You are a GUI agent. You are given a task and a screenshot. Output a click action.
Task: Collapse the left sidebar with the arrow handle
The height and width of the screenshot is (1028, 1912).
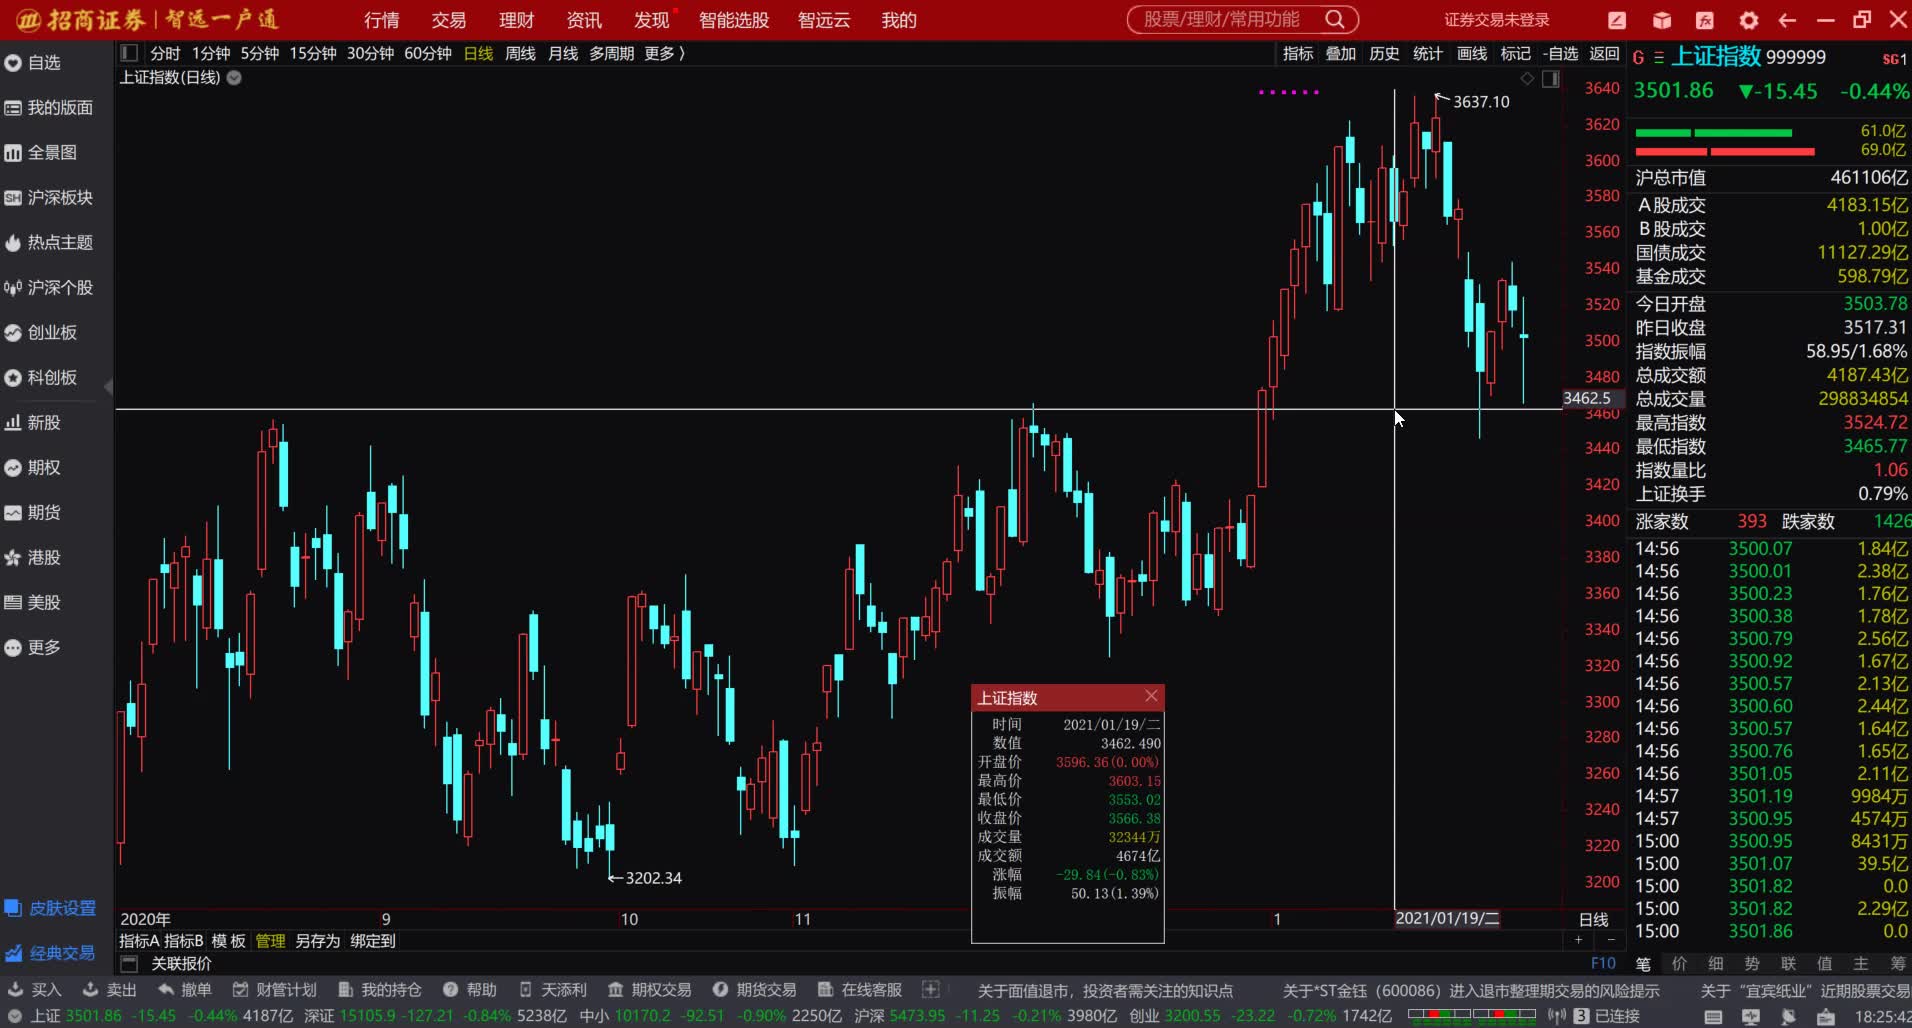[x=108, y=386]
